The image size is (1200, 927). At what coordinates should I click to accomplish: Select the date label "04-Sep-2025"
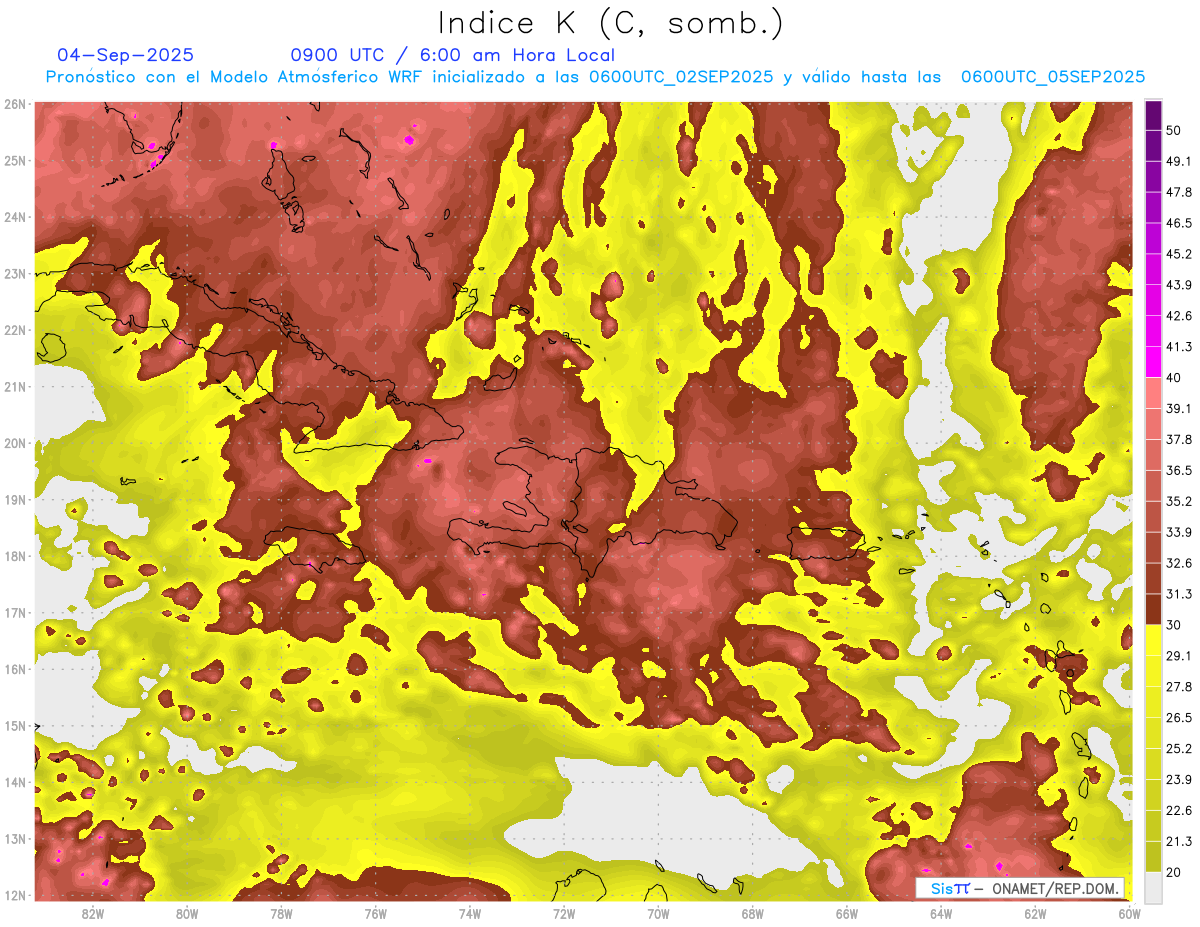coord(126,55)
